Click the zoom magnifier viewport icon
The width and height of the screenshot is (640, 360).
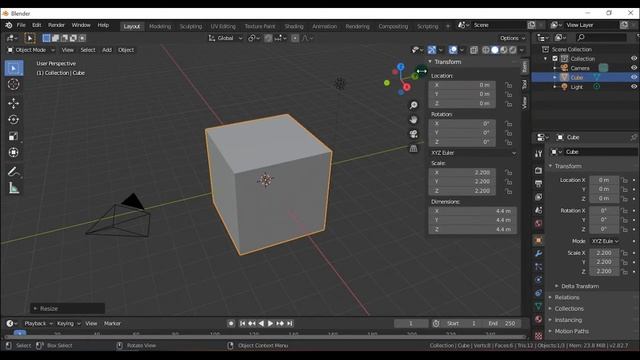pyautogui.click(x=413, y=105)
